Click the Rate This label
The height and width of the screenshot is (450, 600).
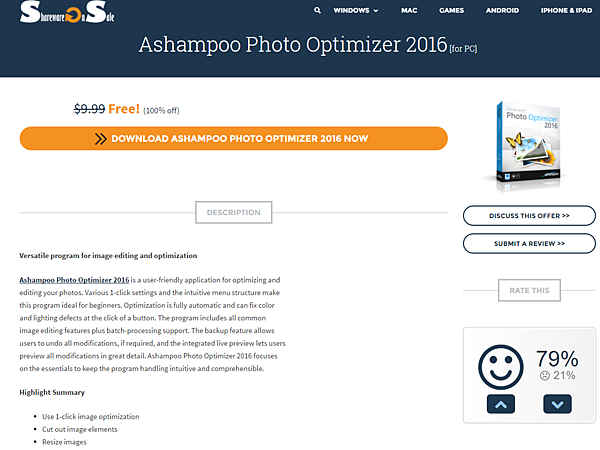click(x=529, y=290)
